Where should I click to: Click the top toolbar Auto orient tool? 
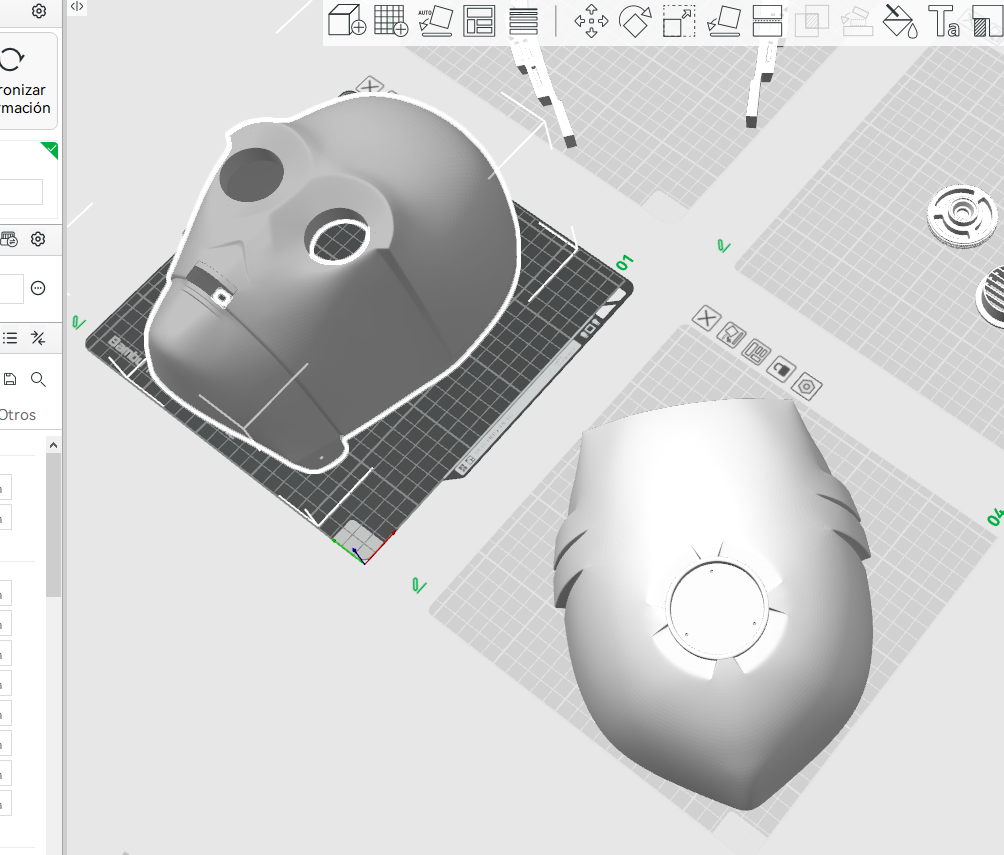tap(435, 20)
